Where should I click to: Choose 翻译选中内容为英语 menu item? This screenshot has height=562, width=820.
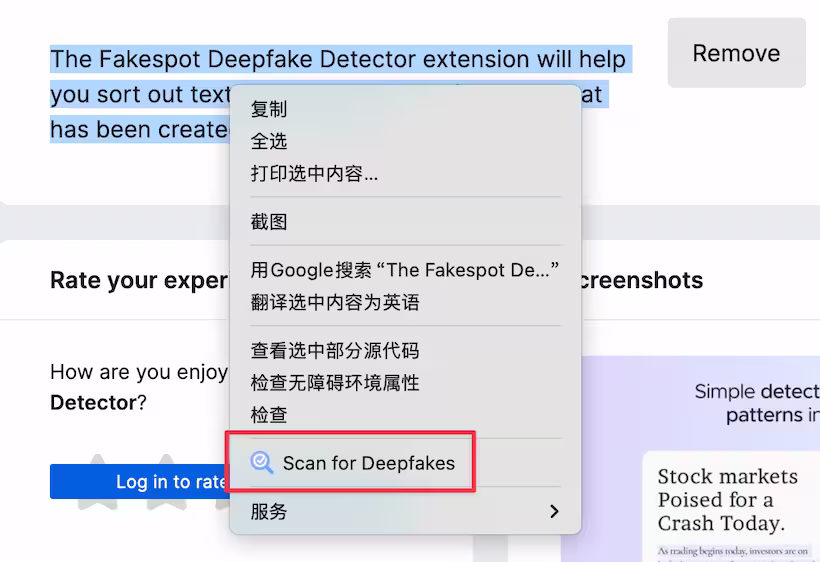[335, 302]
